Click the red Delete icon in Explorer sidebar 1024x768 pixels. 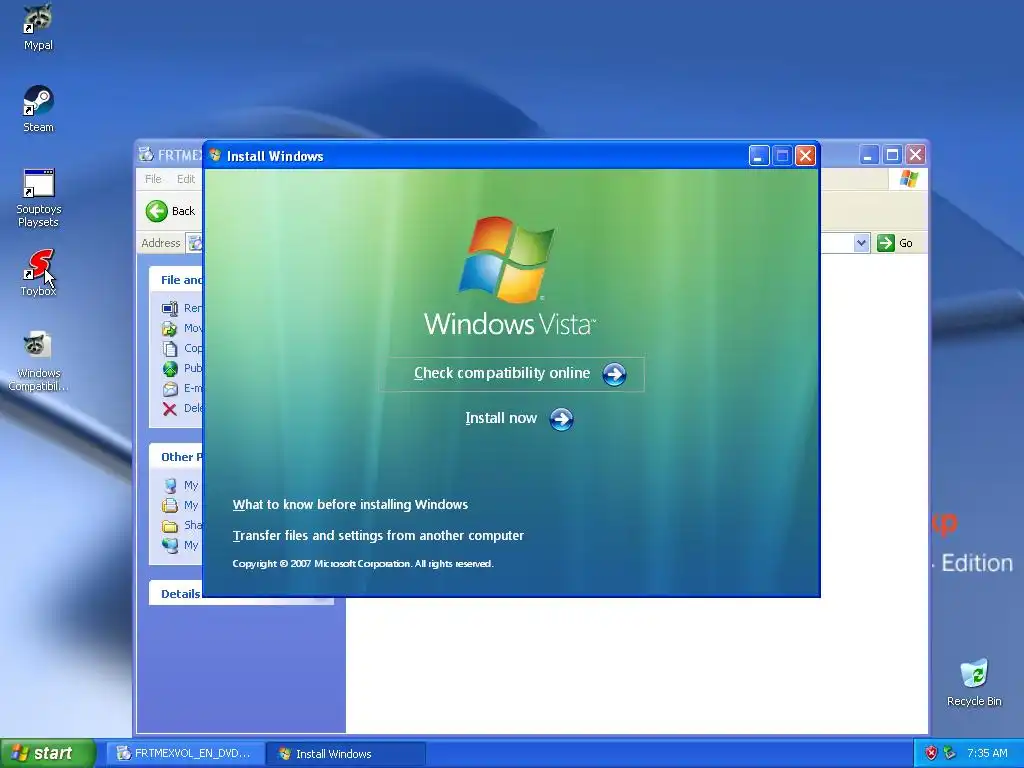170,409
